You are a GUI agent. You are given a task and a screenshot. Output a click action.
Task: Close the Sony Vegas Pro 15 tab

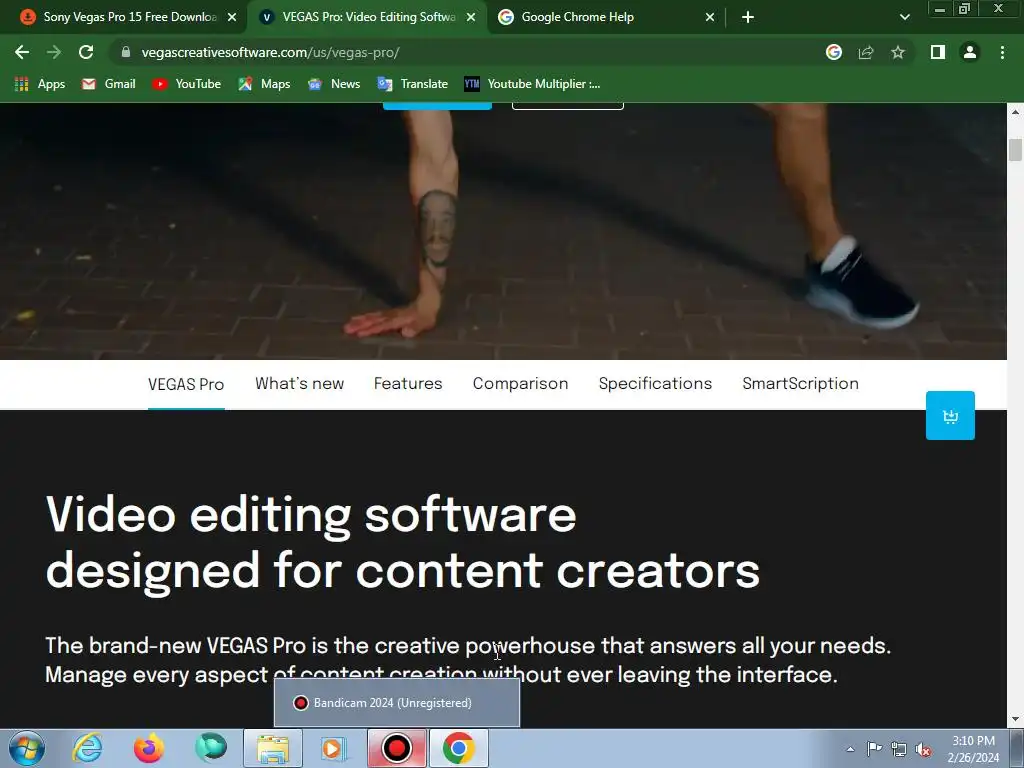point(232,17)
